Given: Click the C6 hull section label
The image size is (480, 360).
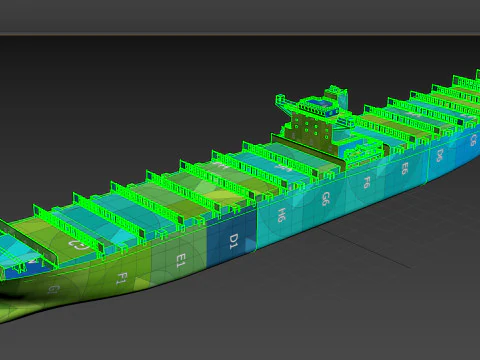Looking at the screenshot, I should click(473, 140).
